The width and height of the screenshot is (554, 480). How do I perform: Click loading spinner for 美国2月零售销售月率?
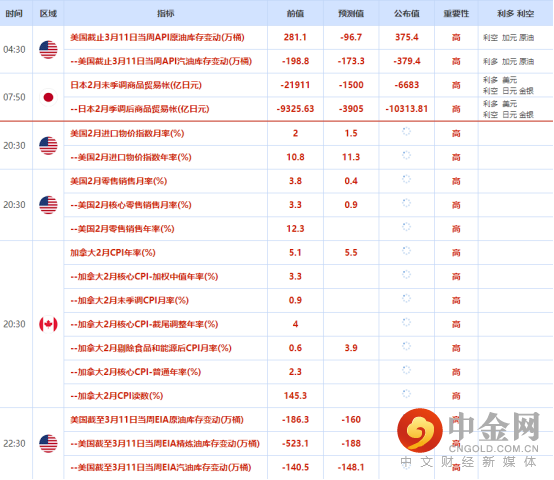(x=406, y=179)
